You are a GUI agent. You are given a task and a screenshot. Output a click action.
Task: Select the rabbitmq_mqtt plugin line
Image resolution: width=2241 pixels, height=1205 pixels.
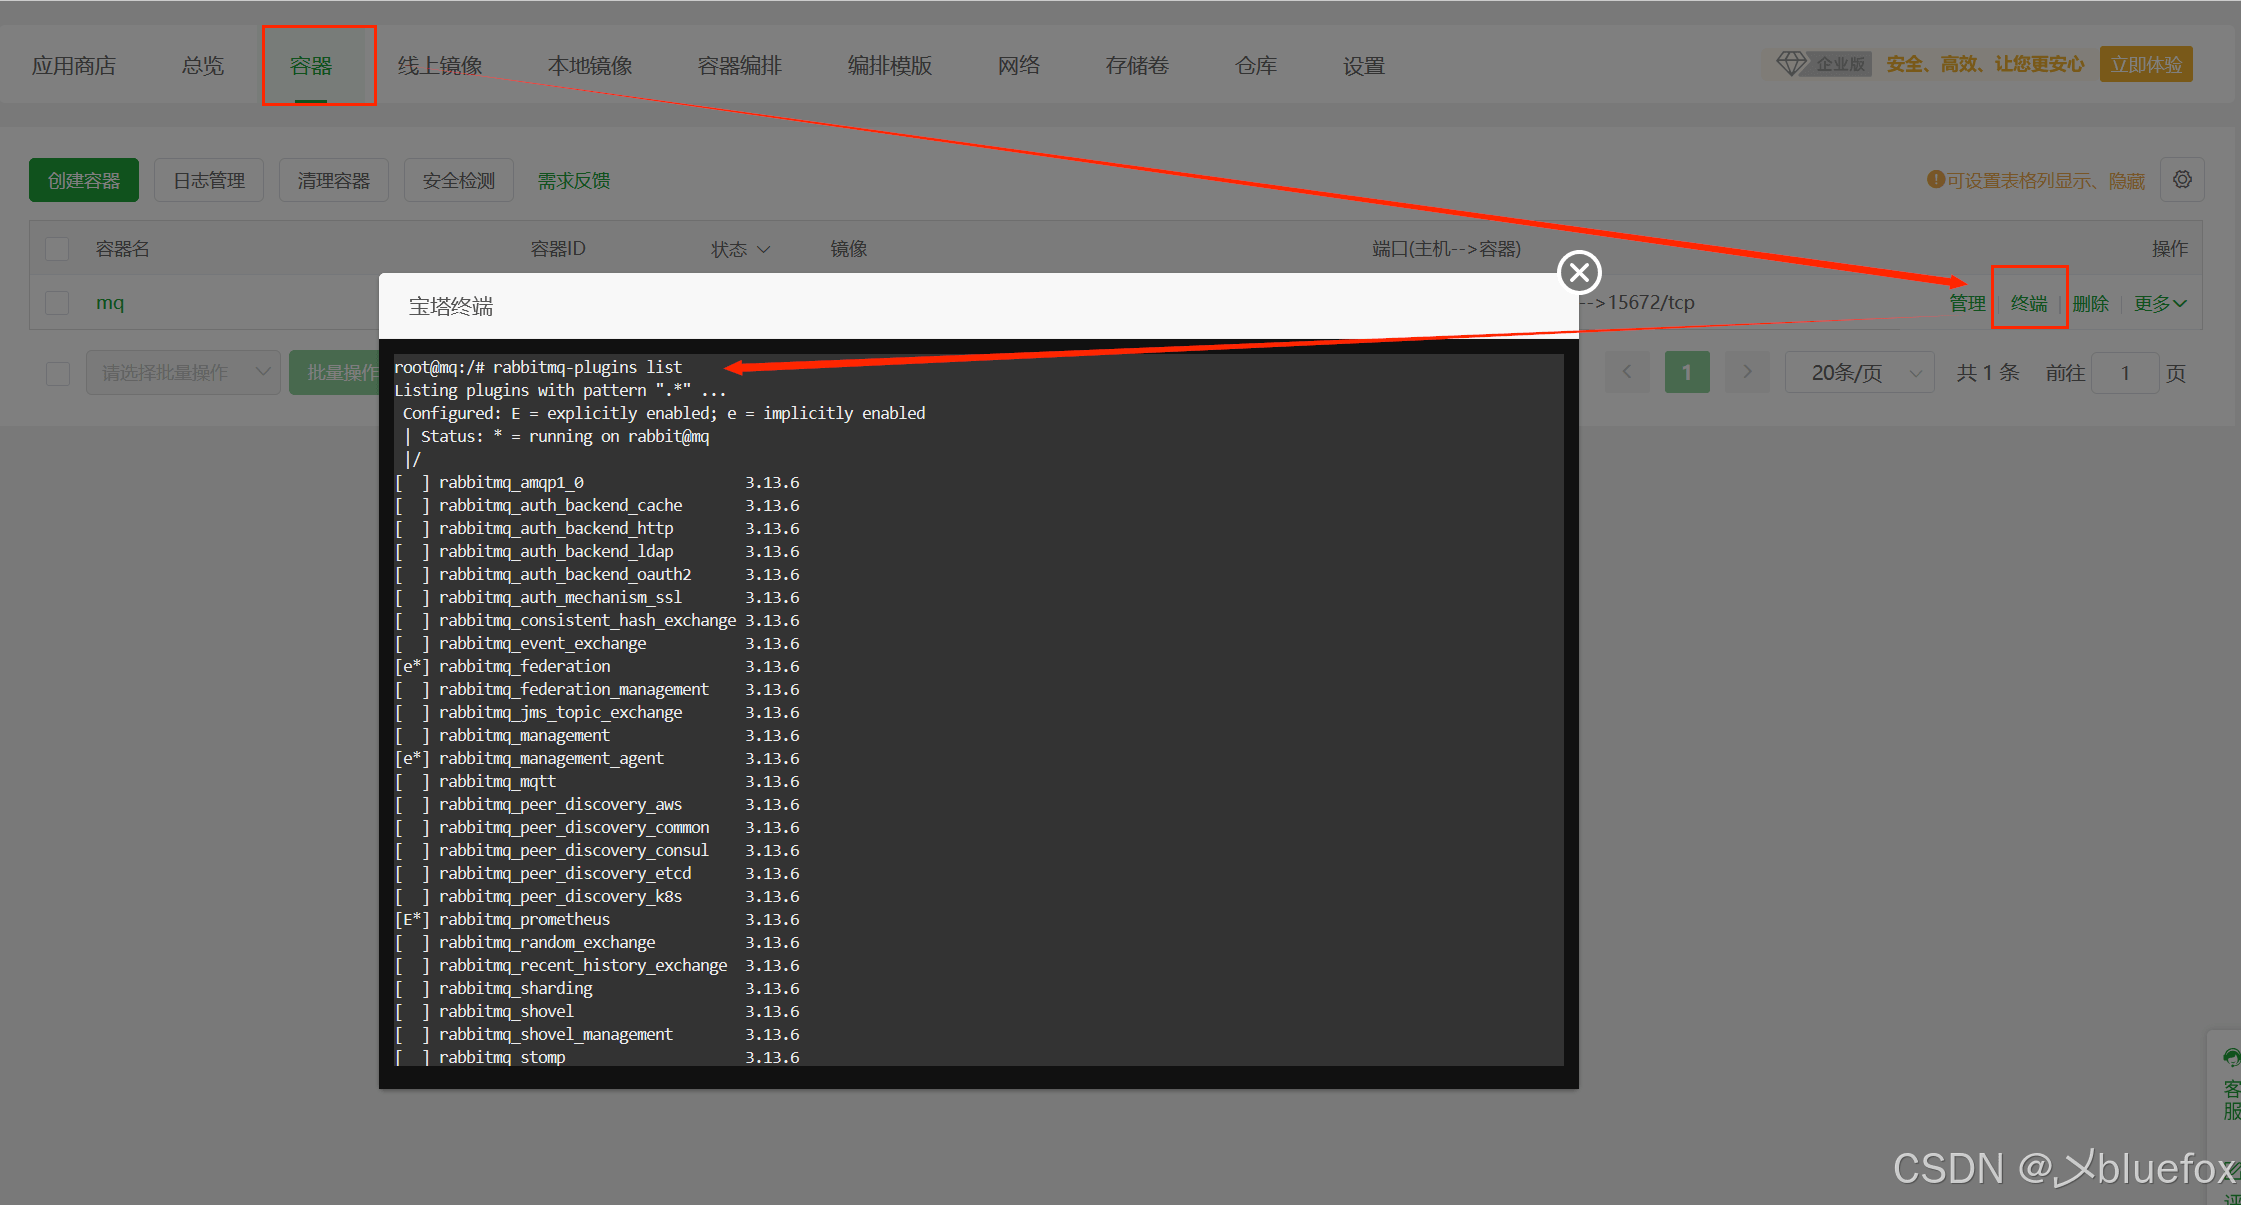click(x=597, y=781)
